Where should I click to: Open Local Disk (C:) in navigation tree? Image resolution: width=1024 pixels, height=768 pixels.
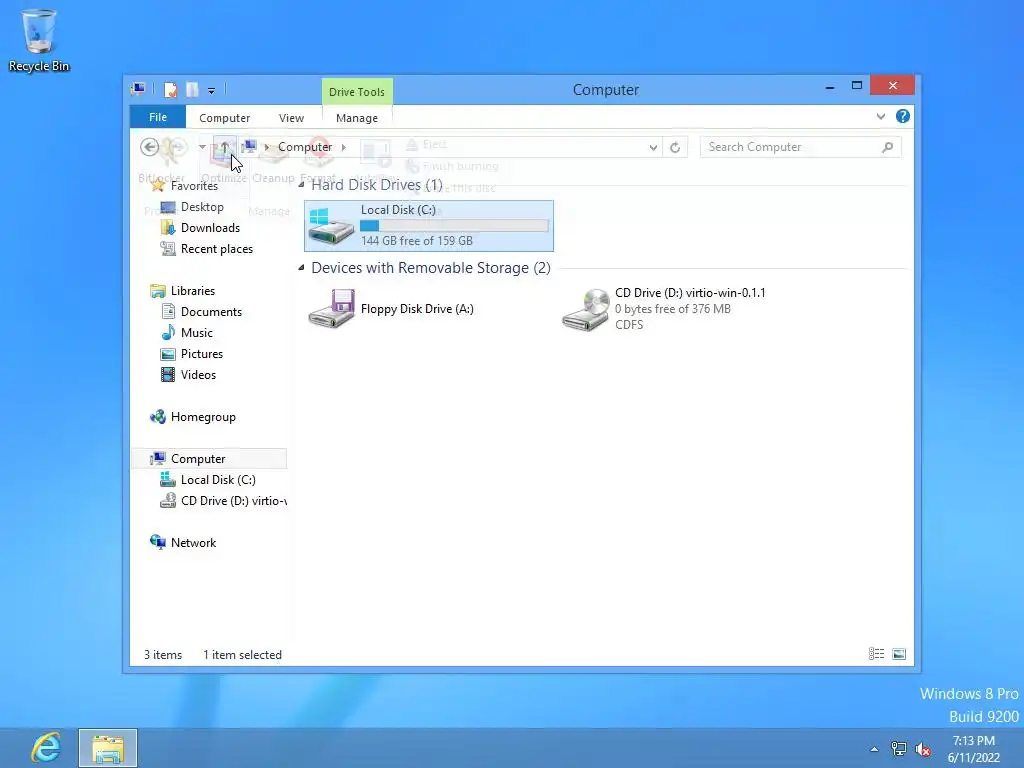(218, 480)
